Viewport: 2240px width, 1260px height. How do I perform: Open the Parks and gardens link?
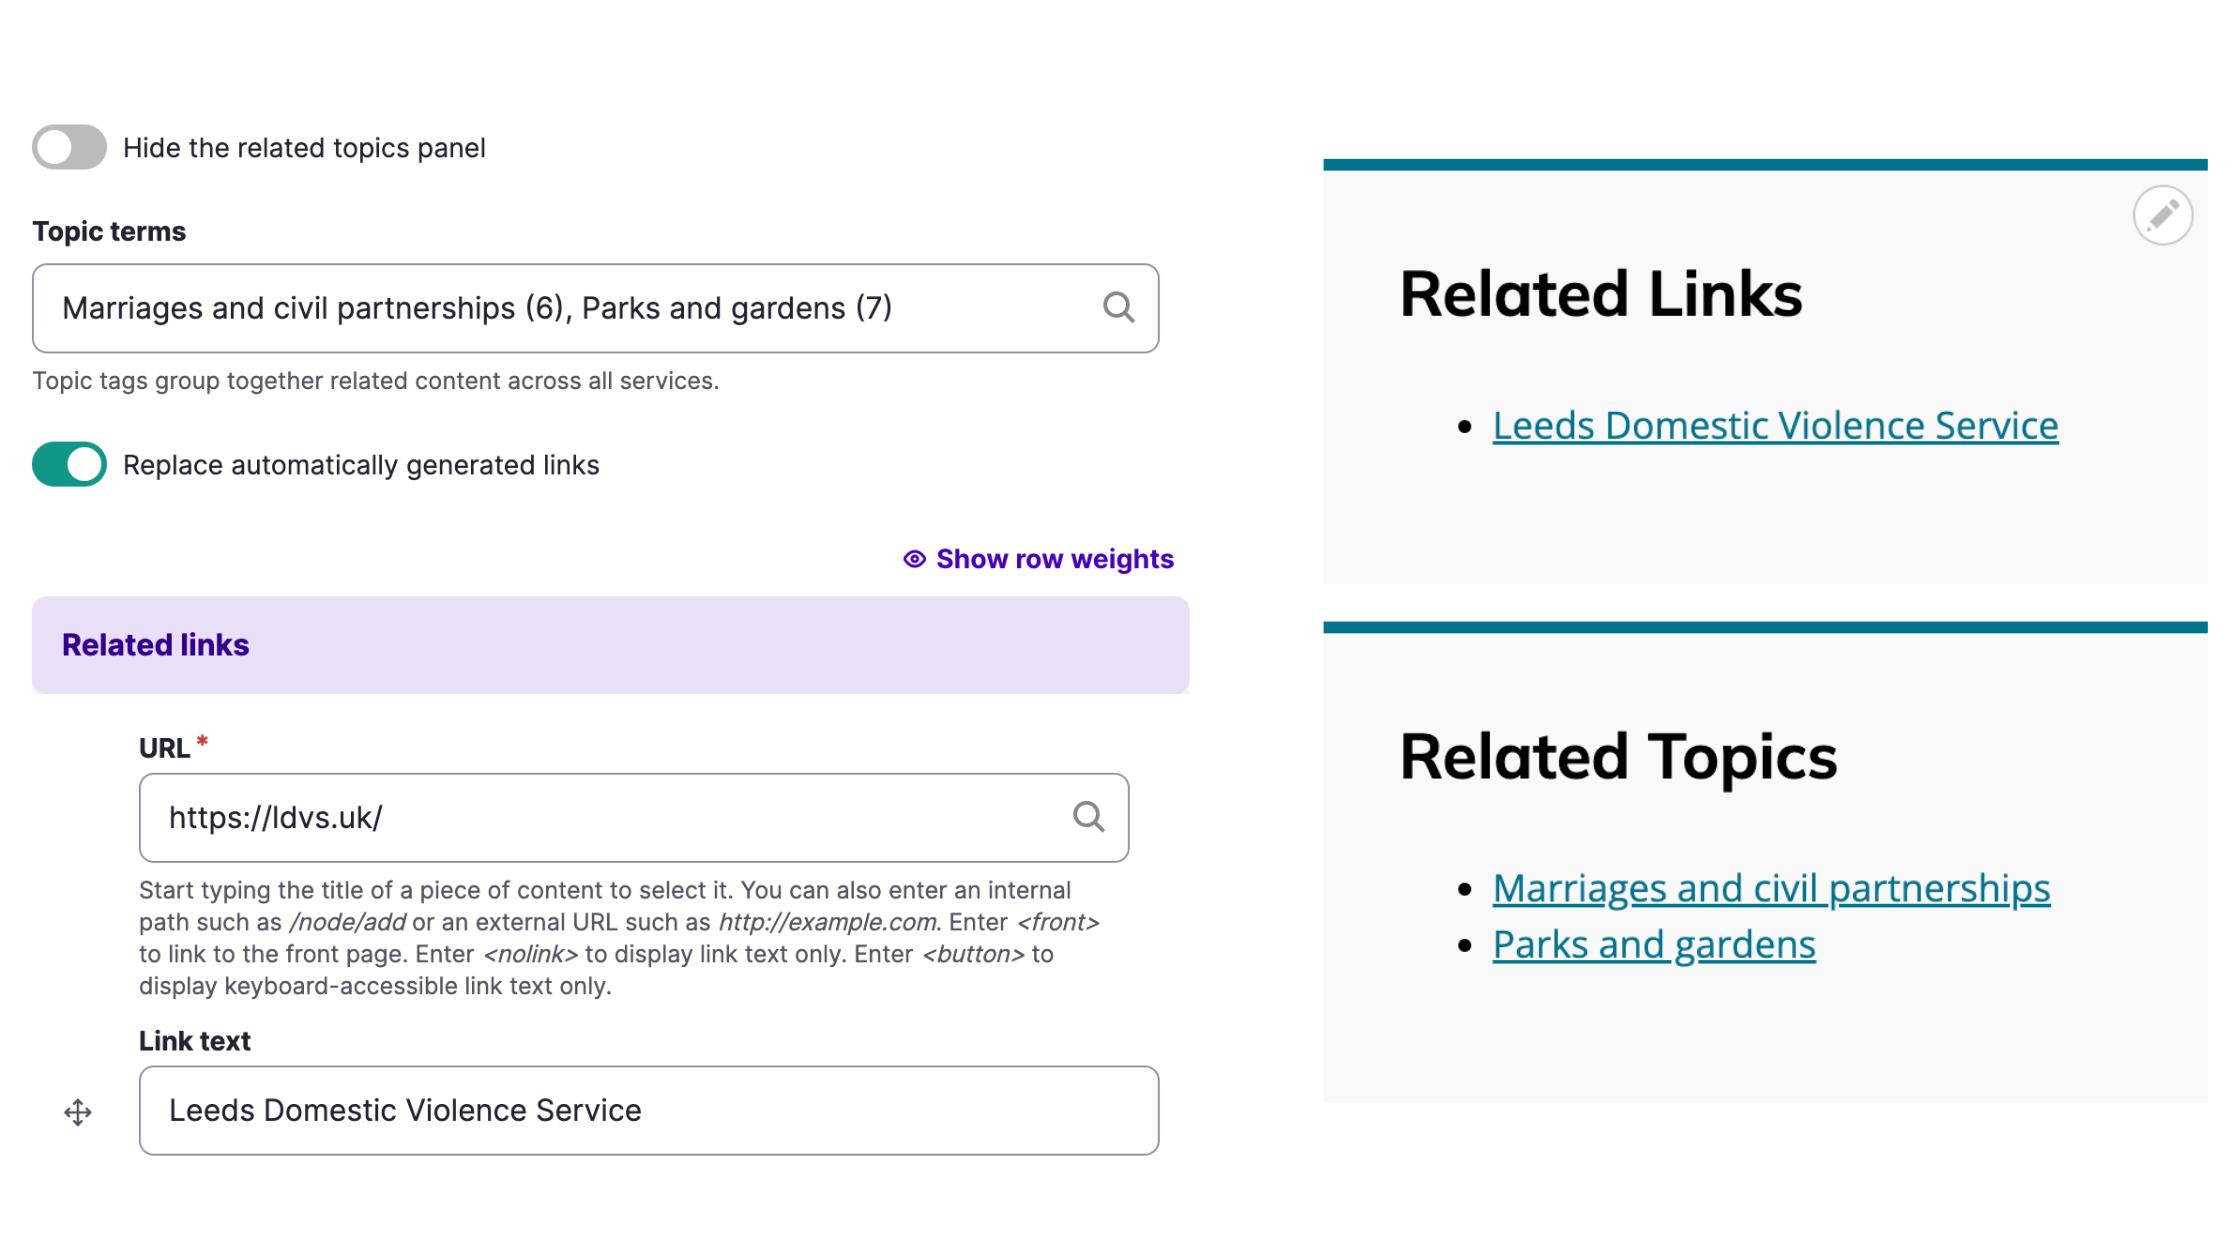click(1654, 945)
